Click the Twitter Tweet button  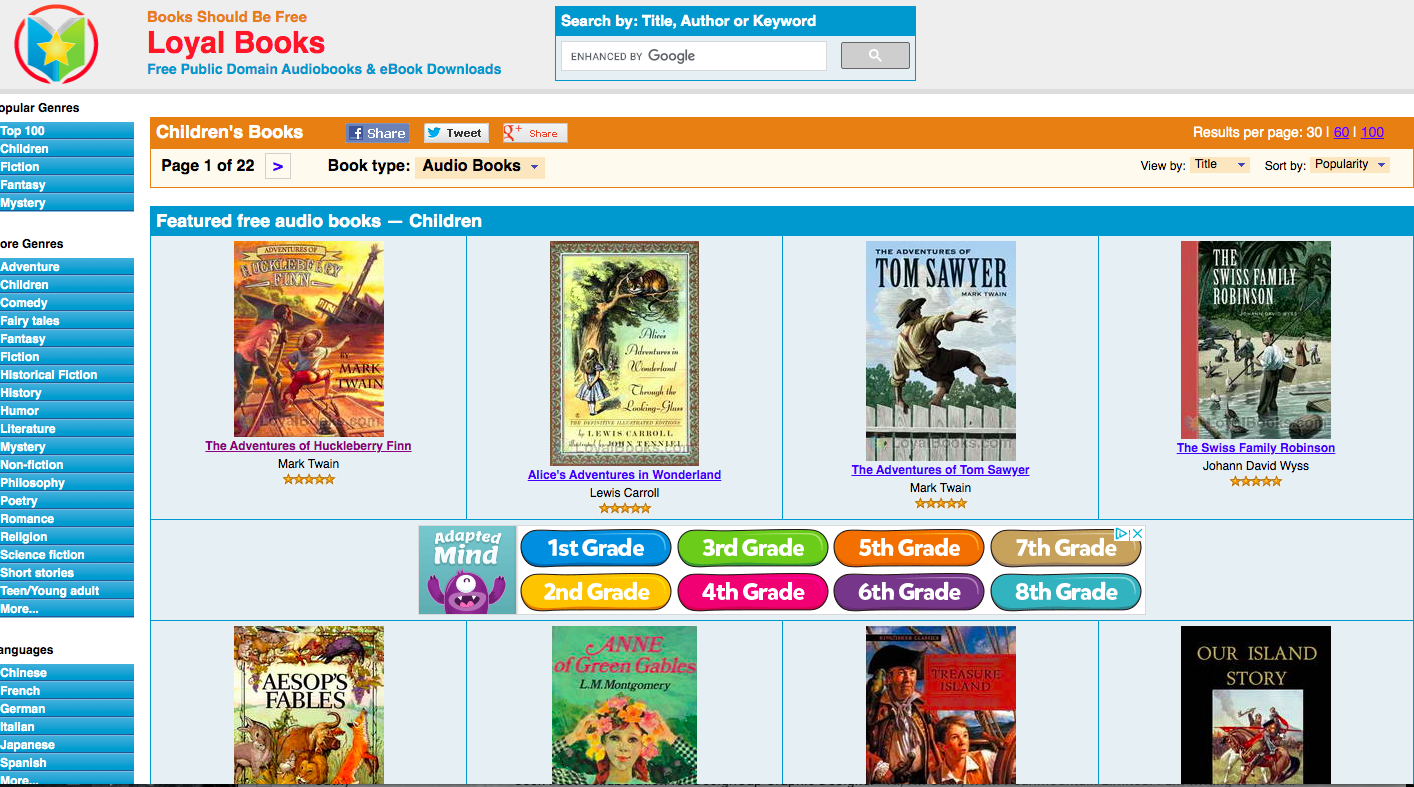coord(456,133)
